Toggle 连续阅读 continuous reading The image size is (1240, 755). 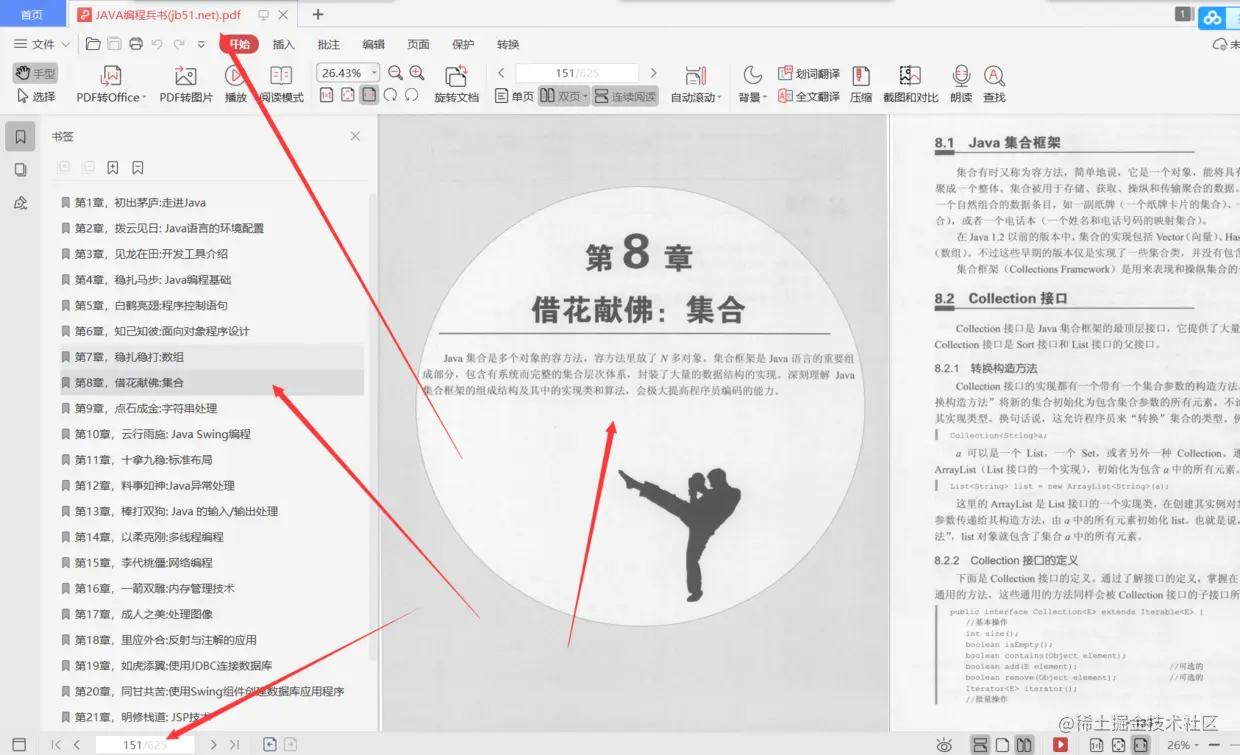tap(625, 97)
